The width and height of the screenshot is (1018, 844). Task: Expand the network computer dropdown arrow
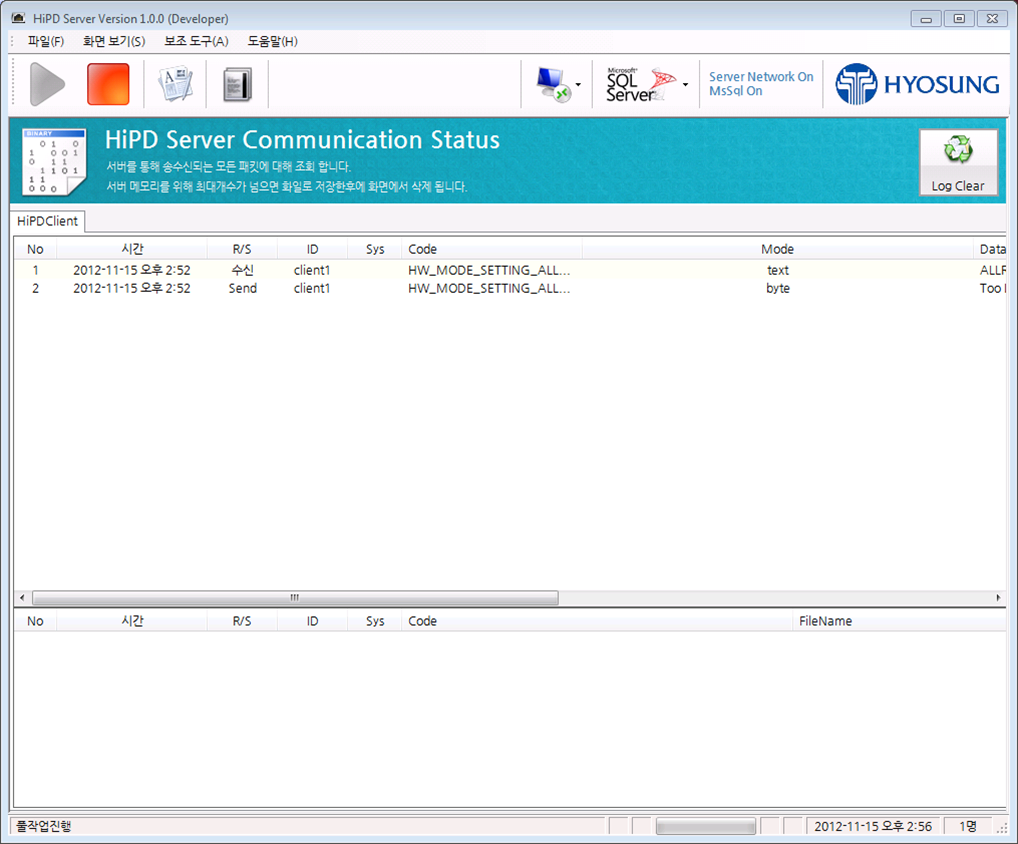coord(578,85)
